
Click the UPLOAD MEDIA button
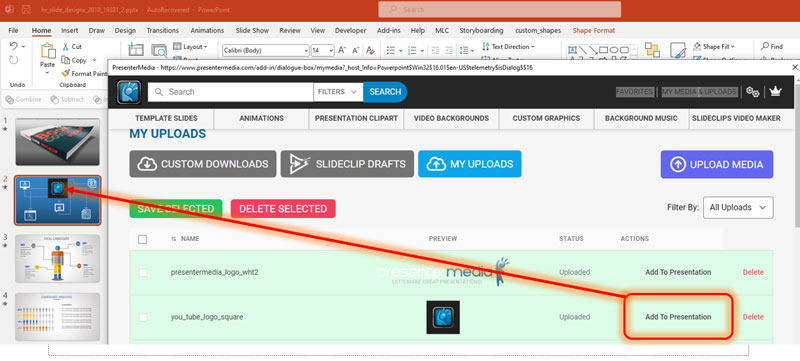717,164
